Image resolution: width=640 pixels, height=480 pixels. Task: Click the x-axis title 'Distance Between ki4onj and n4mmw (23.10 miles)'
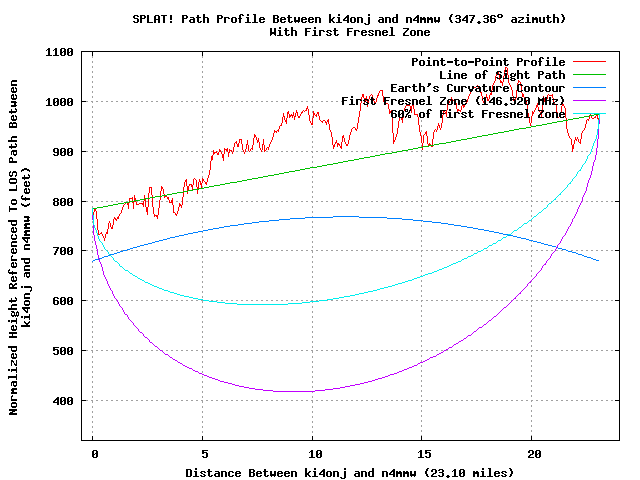pyautogui.click(x=349, y=473)
